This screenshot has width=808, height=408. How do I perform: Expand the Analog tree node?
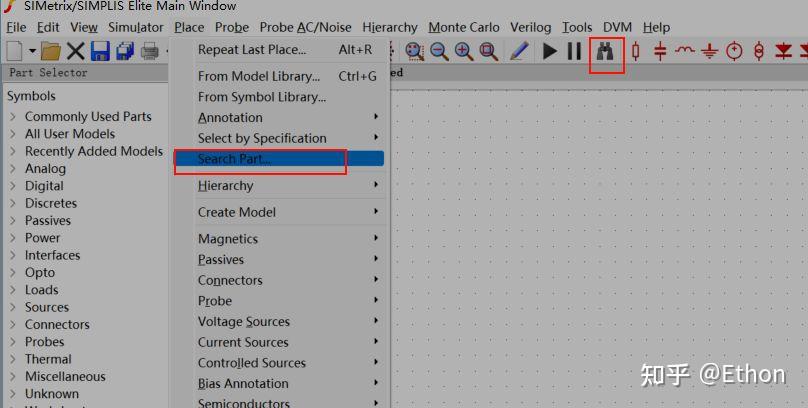(13, 168)
